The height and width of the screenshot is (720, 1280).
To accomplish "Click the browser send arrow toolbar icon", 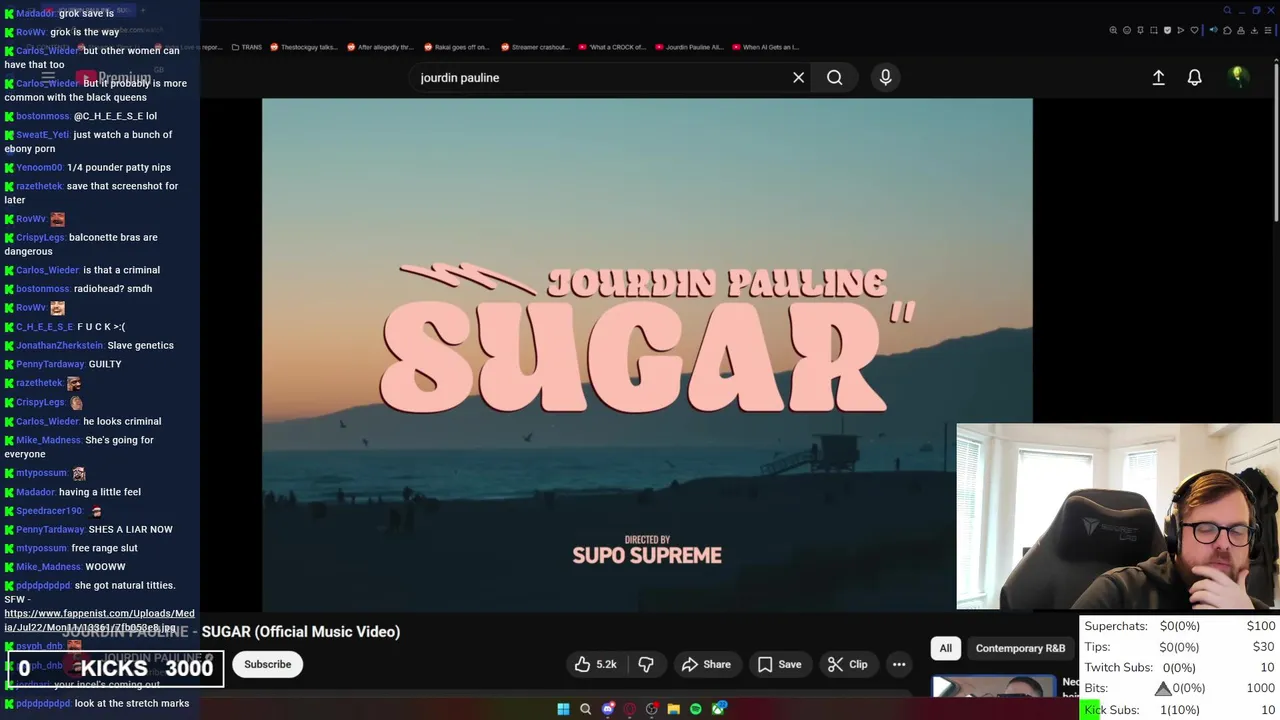I will [1181, 30].
